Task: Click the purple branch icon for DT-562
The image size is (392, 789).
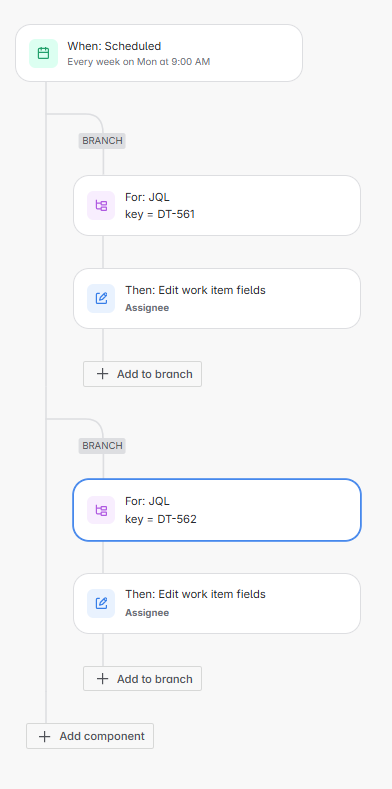Action: [x=101, y=510]
